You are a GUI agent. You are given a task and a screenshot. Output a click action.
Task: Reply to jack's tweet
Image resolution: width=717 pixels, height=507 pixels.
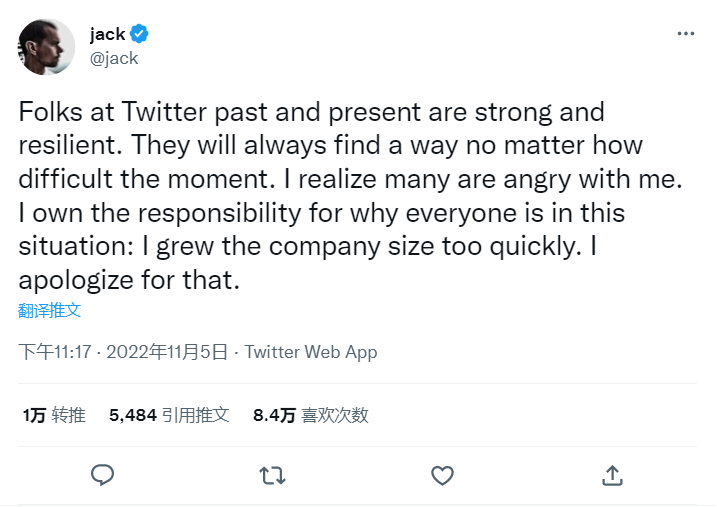click(x=102, y=474)
